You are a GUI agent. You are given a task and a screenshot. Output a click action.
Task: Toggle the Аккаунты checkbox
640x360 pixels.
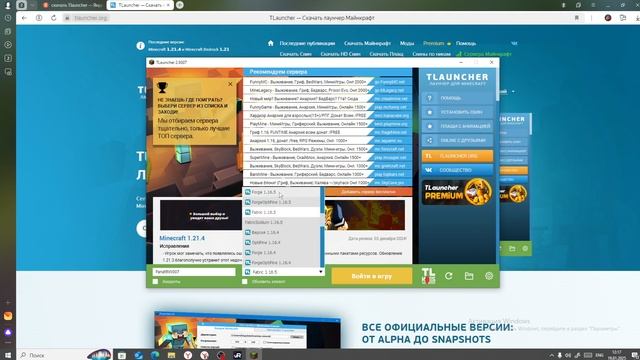(x=155, y=282)
